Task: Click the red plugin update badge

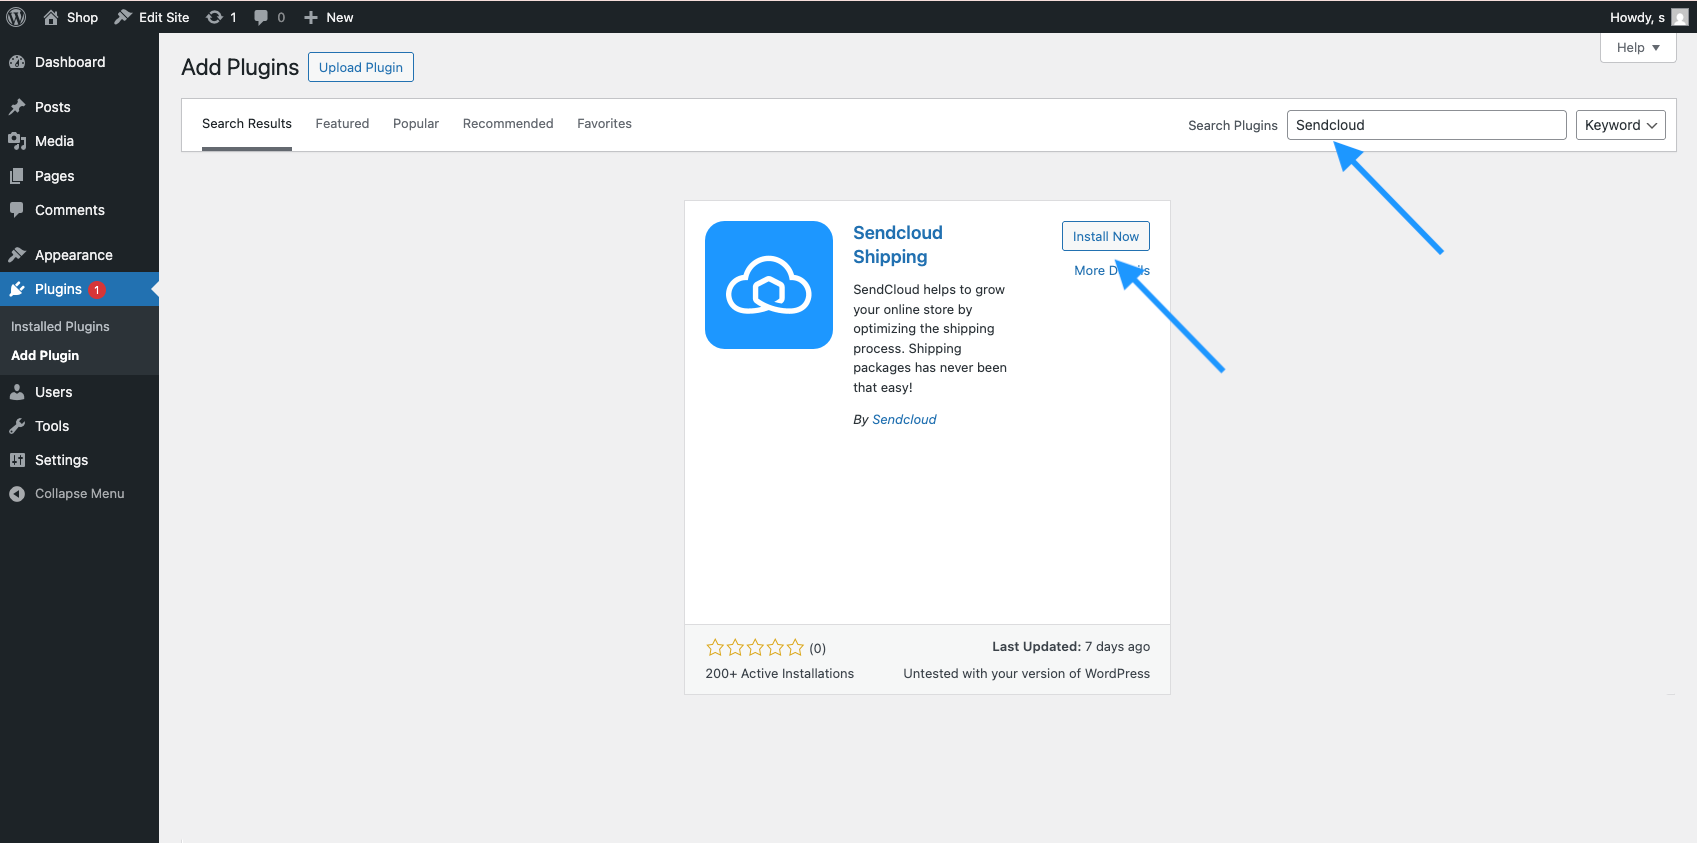Action: tap(97, 290)
